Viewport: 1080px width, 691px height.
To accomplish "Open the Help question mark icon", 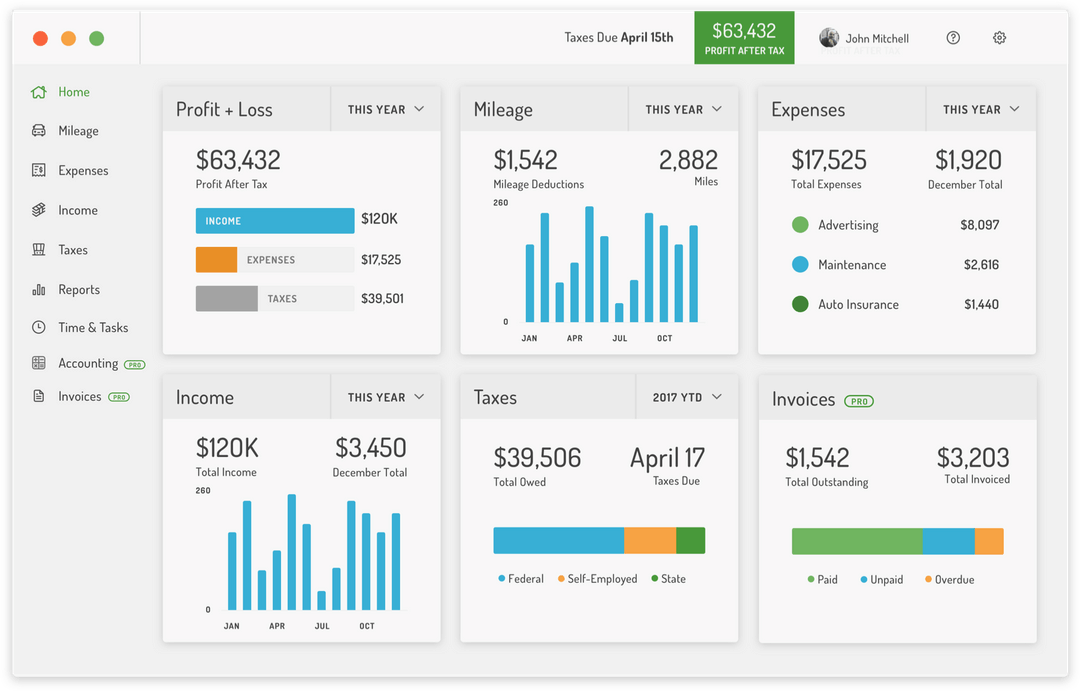I will coord(953,37).
